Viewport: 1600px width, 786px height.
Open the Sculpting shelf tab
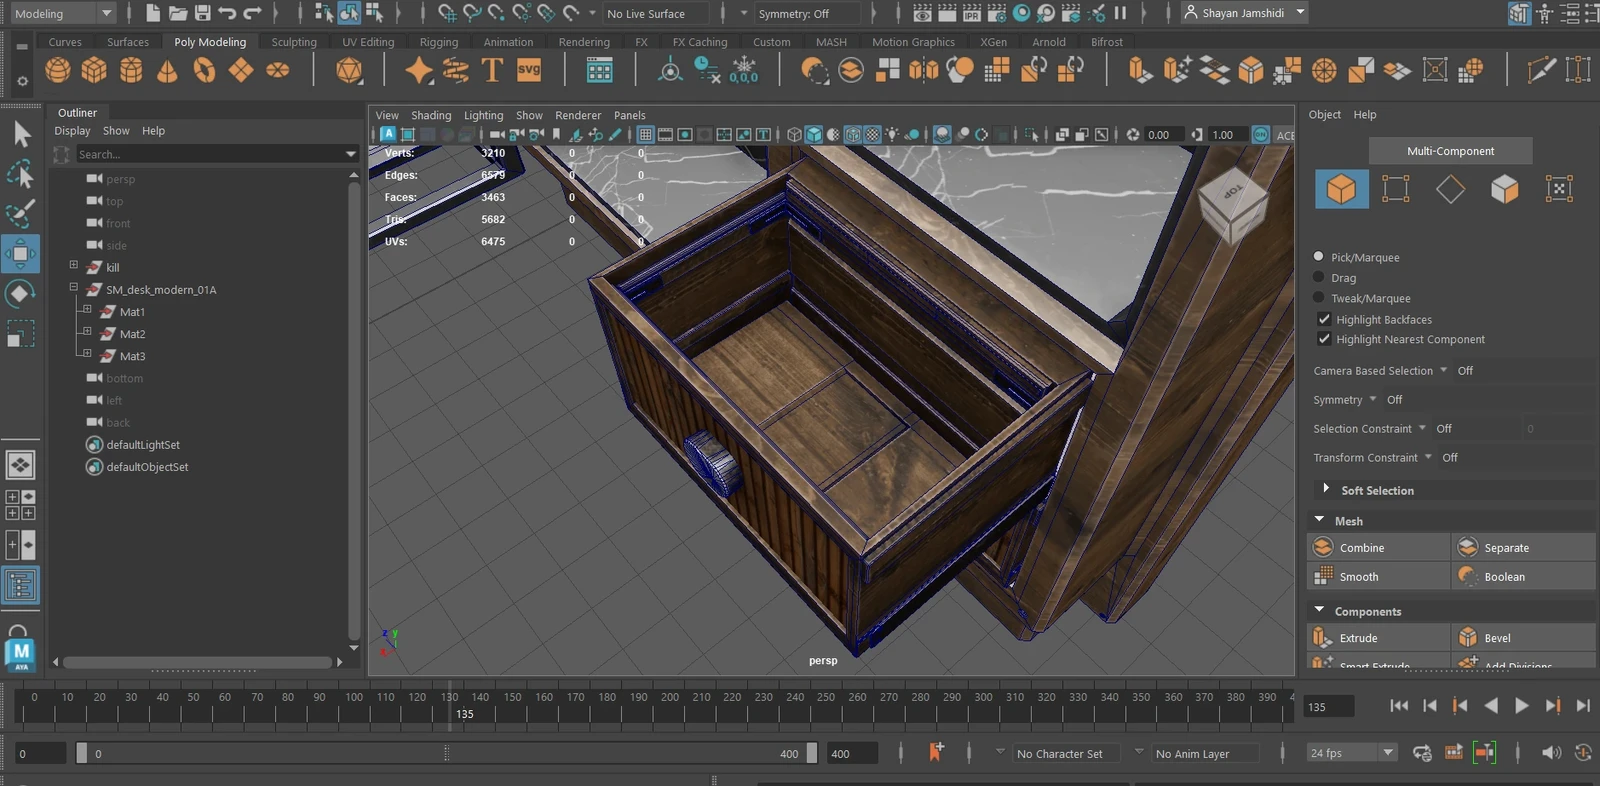pos(294,42)
